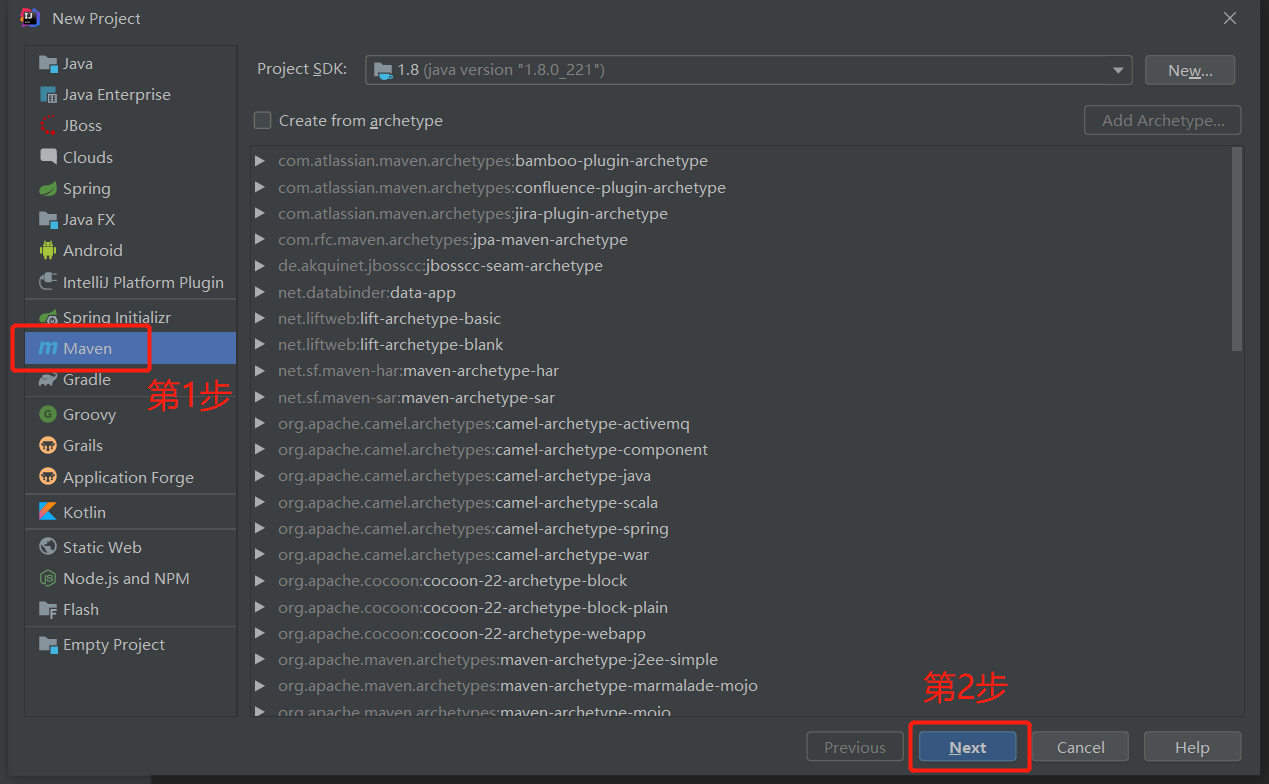Expand net.databinder data-app entry
The image size is (1269, 784).
[260, 292]
